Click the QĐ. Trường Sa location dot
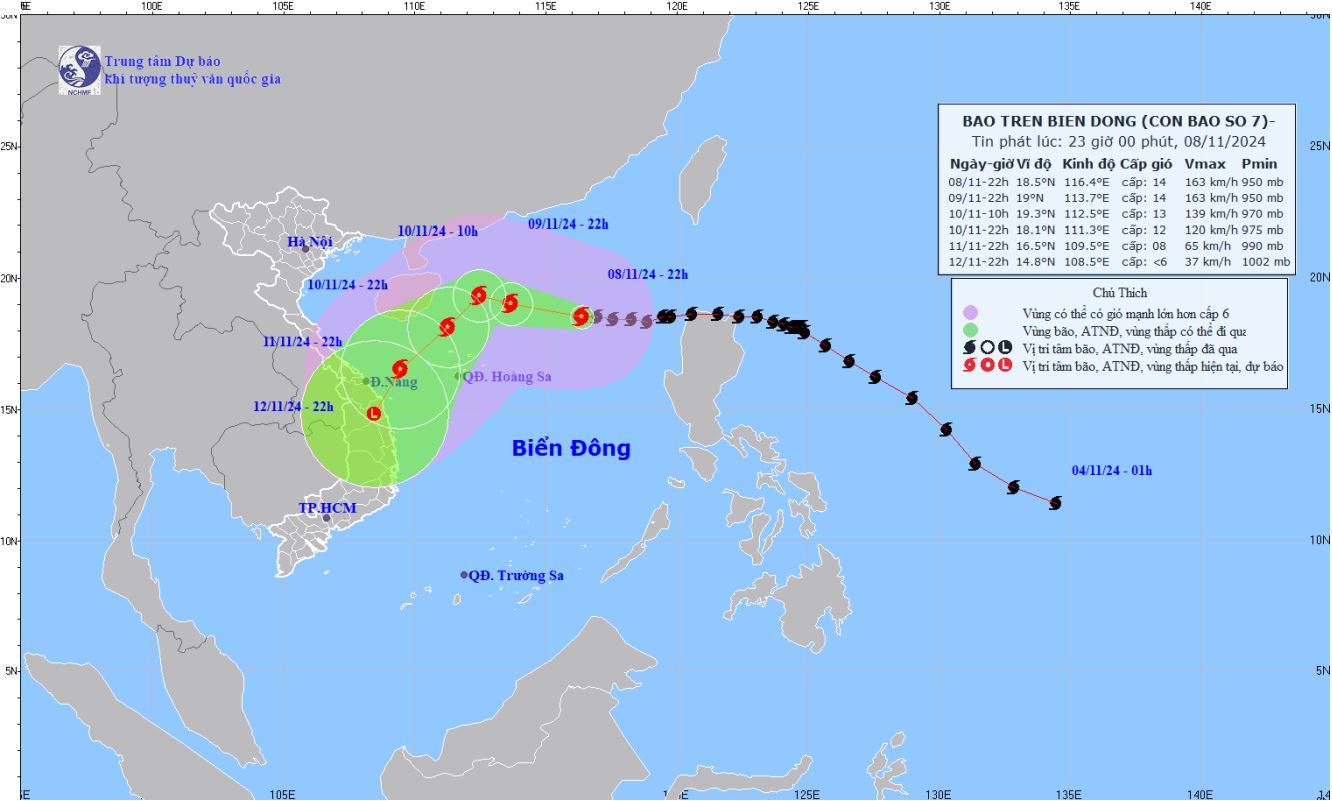The height and width of the screenshot is (801, 1332). pos(464,575)
